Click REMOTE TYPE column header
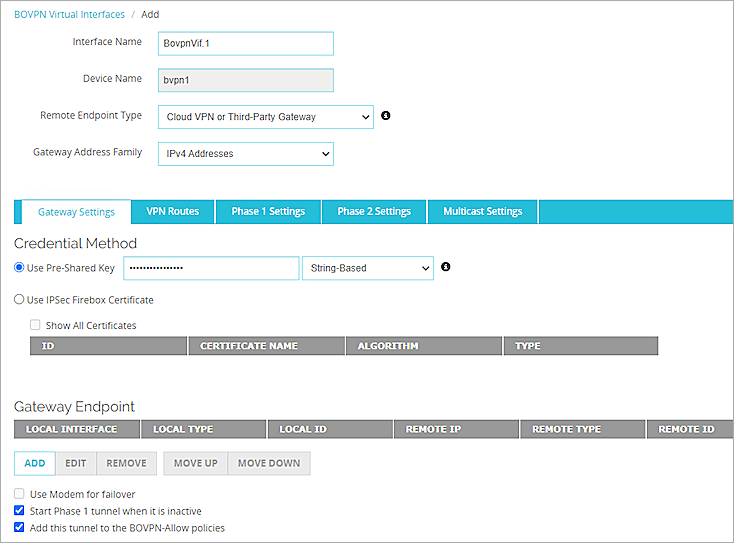This screenshot has width=734, height=543. [x=583, y=429]
